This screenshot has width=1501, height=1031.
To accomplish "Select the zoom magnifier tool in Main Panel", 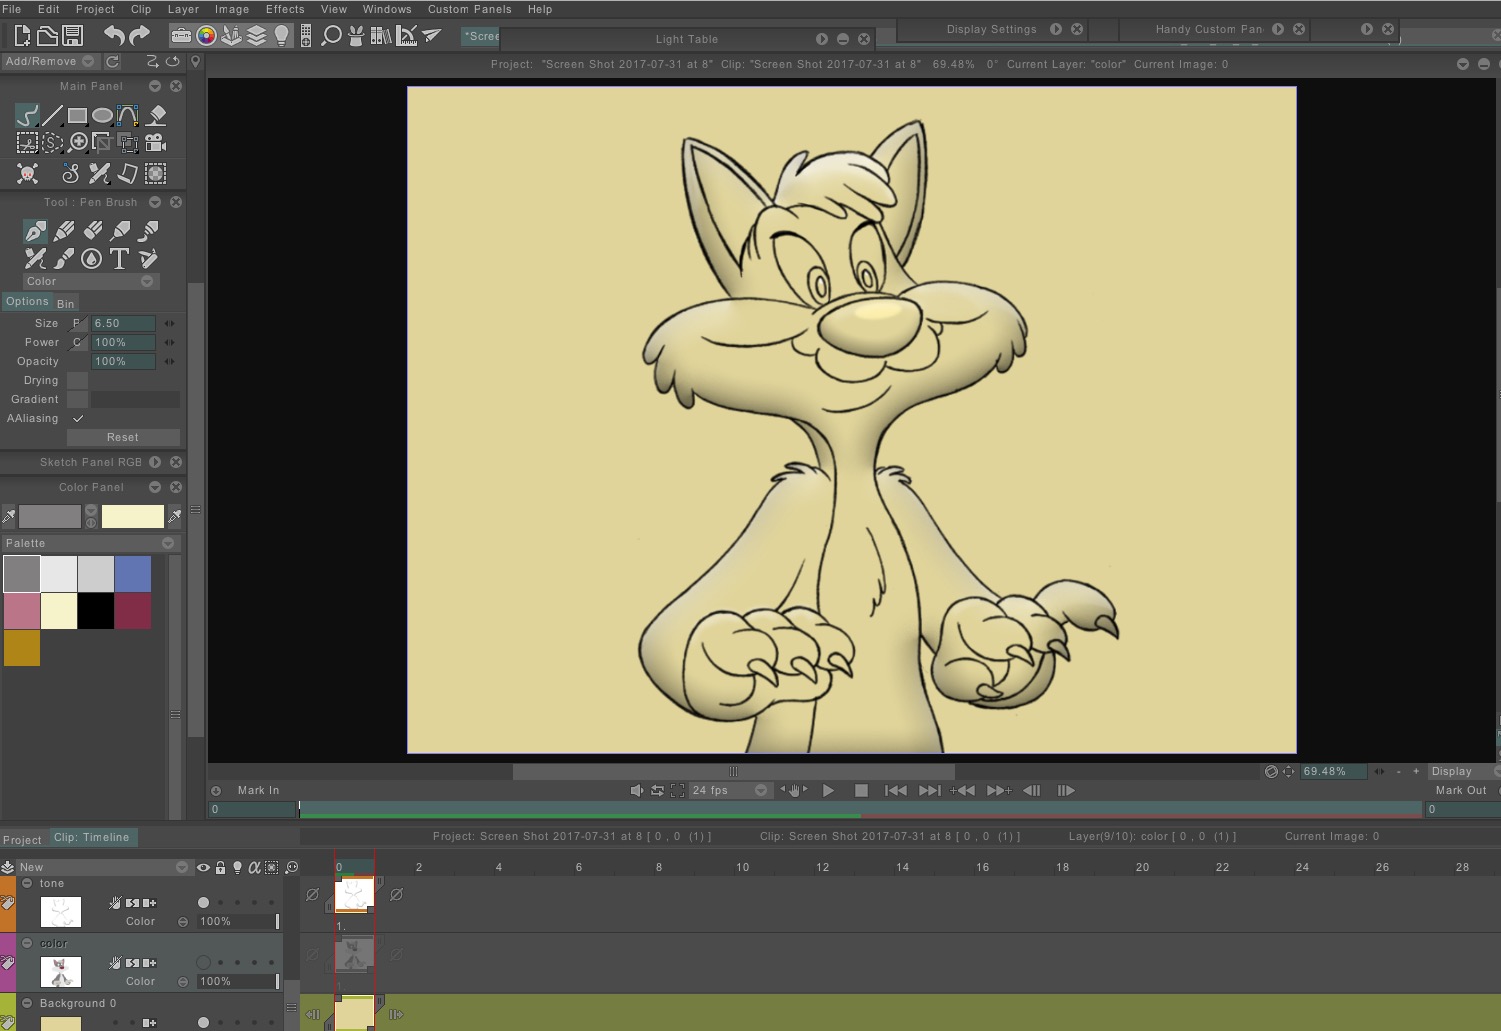I will 78,142.
